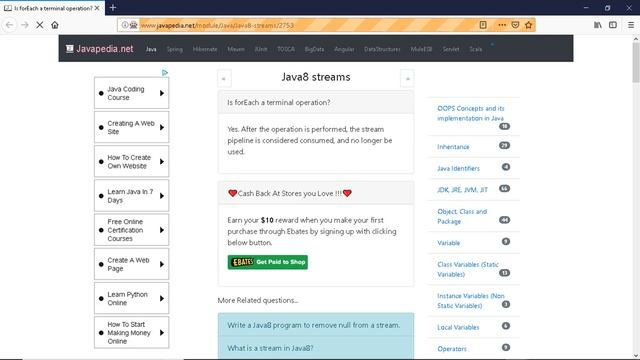Image resolution: width=640 pixels, height=360 pixels.
Task: Open page actions three-dot menu
Action: coord(502,25)
